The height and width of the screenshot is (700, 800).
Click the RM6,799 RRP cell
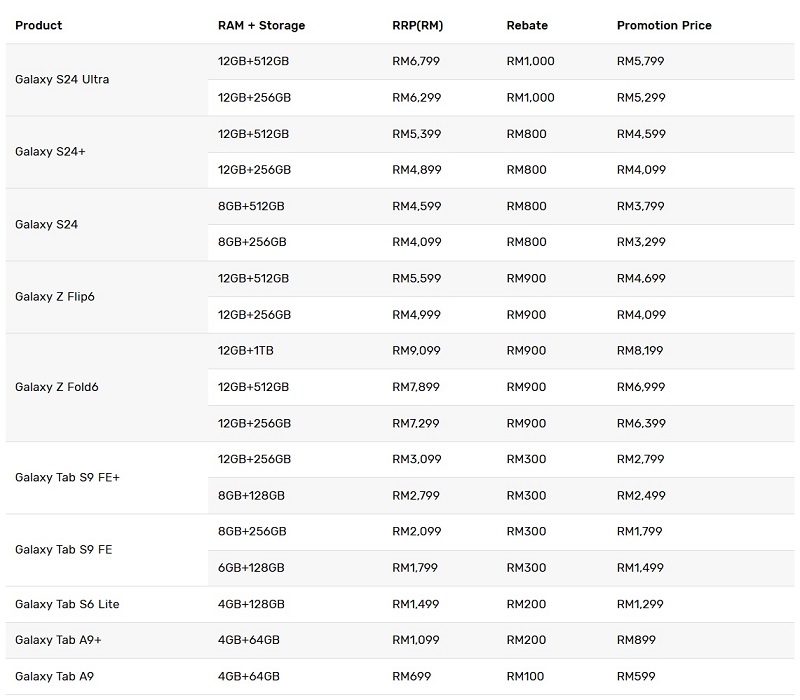(416, 61)
